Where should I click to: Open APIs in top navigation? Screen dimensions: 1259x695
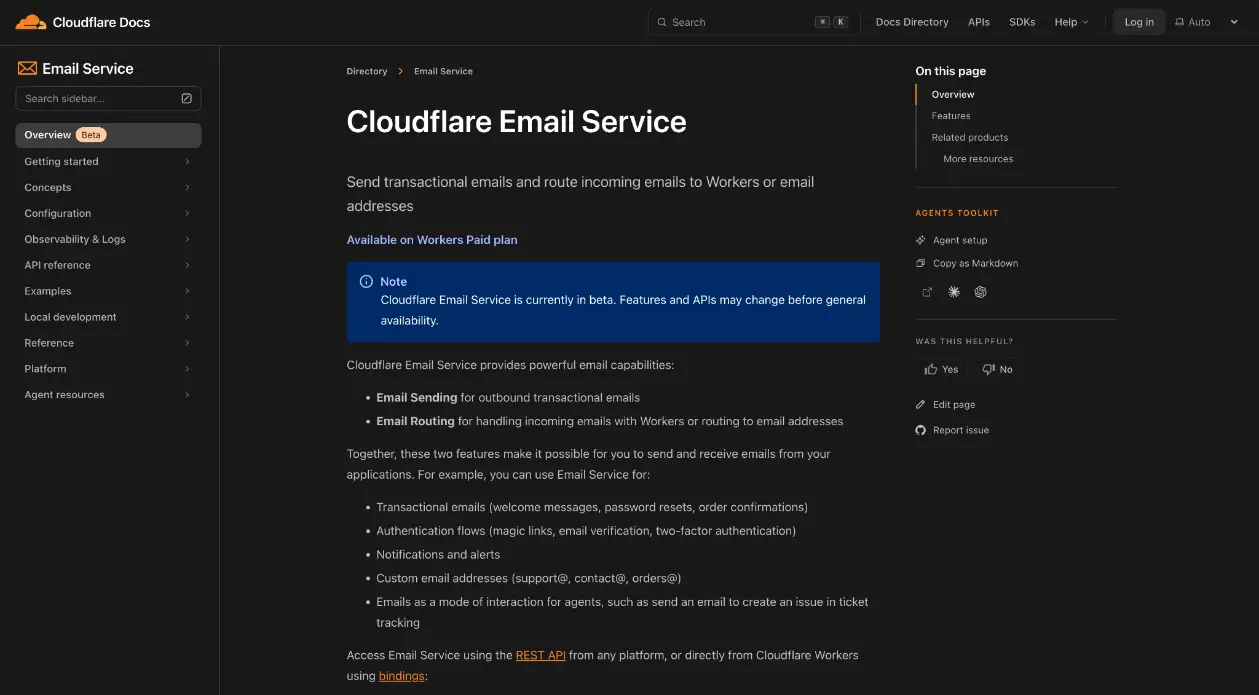click(979, 22)
